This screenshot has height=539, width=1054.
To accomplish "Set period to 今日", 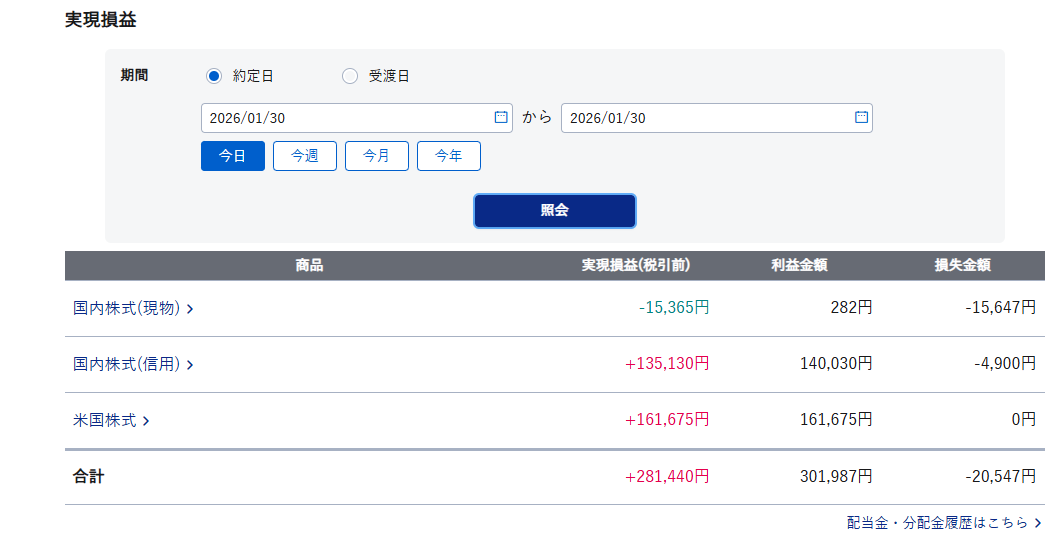I will 233,156.
